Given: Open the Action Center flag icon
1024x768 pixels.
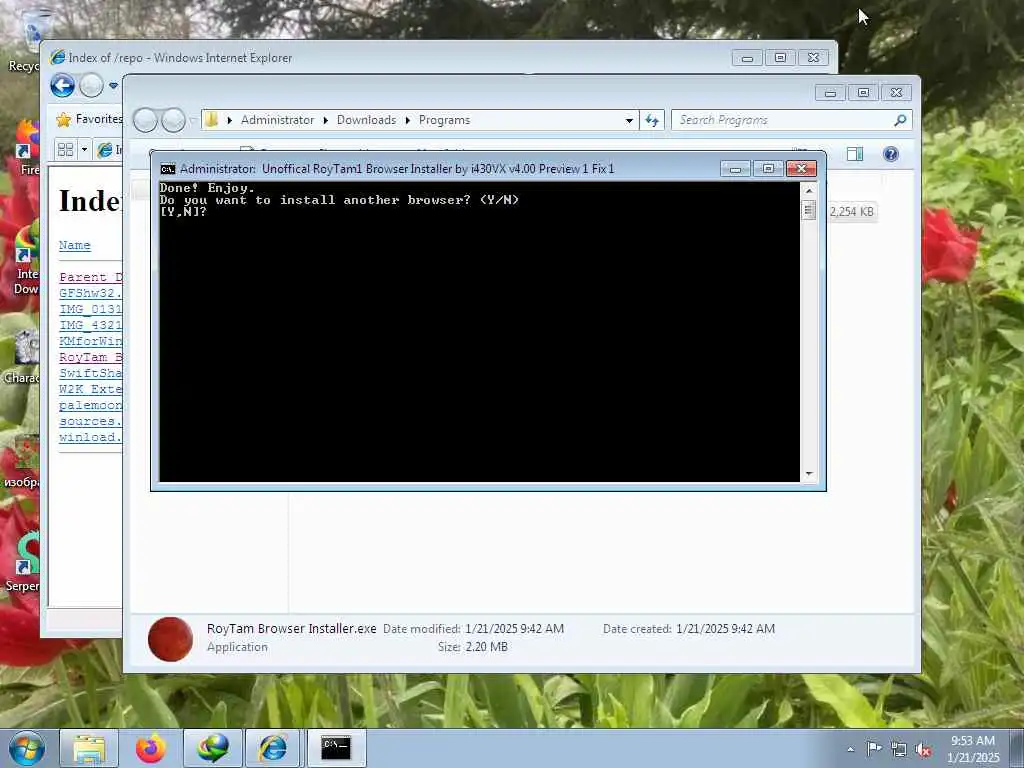Looking at the screenshot, I should [x=874, y=748].
